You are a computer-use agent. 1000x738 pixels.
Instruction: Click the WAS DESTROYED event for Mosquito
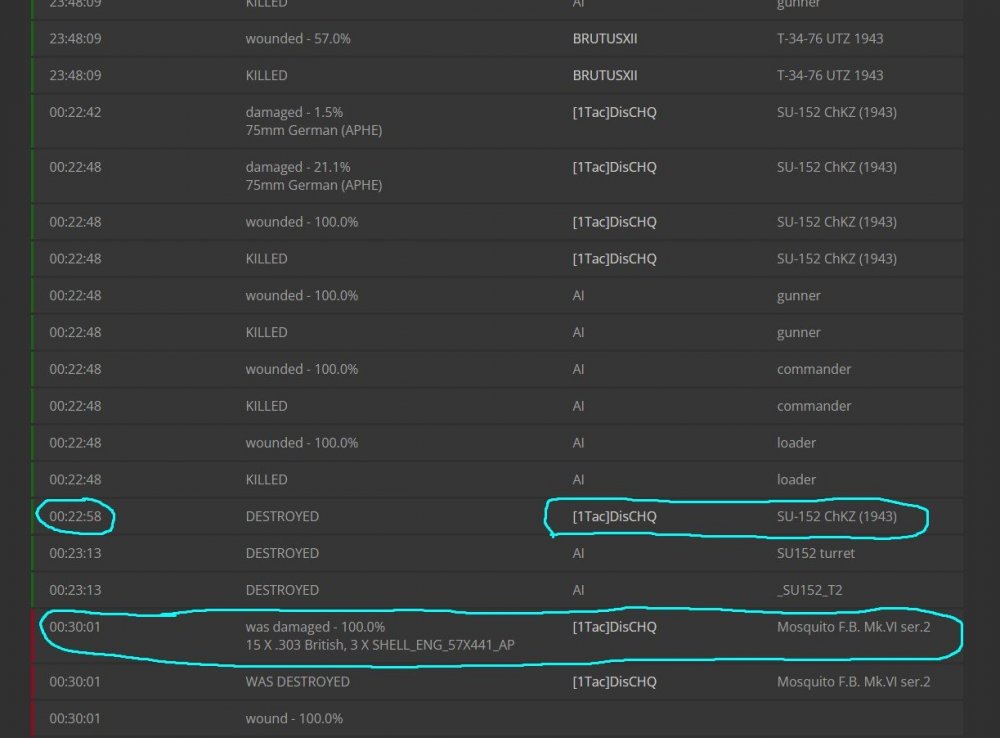tap(294, 681)
